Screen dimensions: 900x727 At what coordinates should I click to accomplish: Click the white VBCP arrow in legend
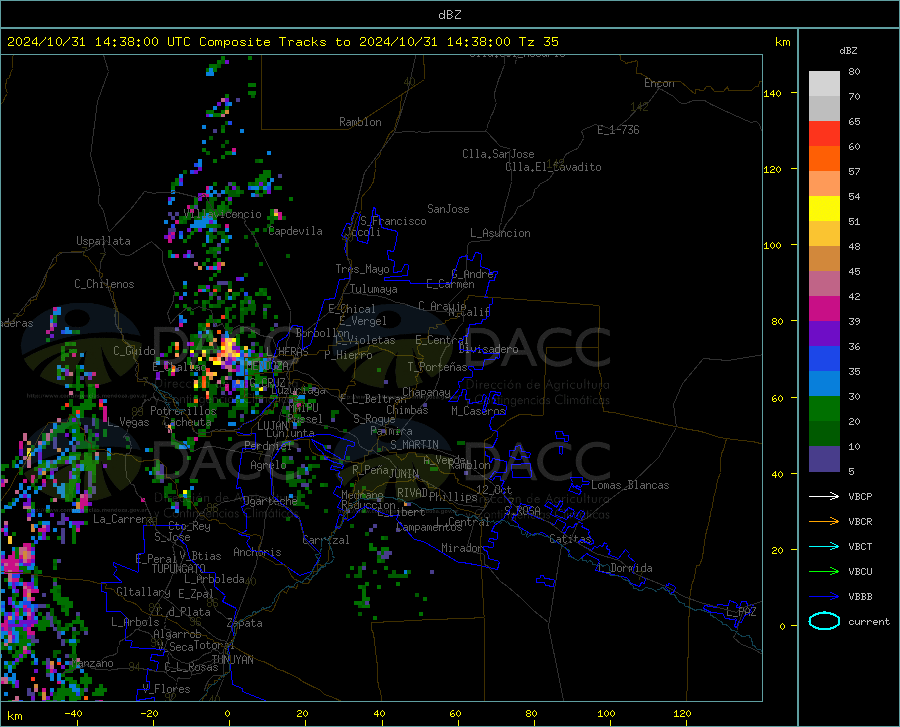tap(824, 496)
